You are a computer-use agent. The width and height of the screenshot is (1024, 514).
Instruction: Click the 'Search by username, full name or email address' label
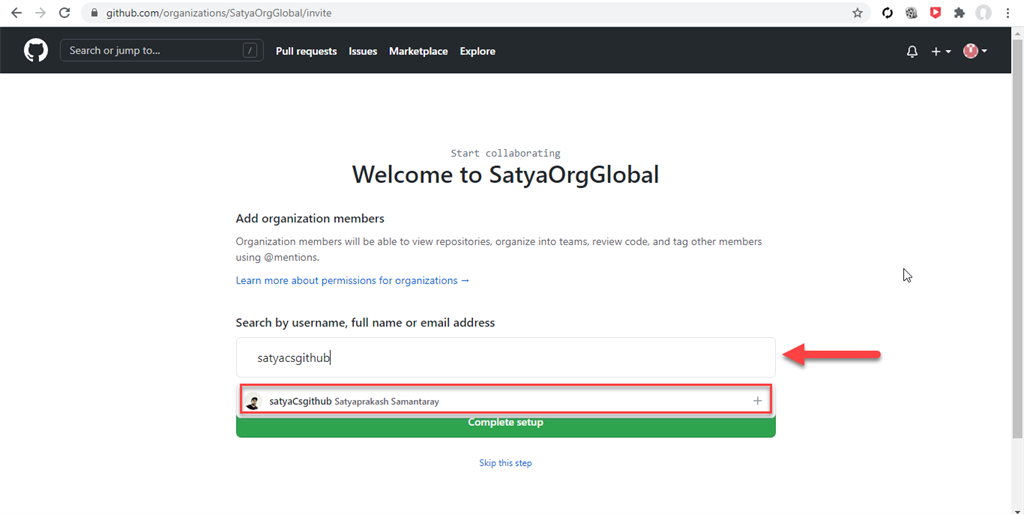coord(365,322)
